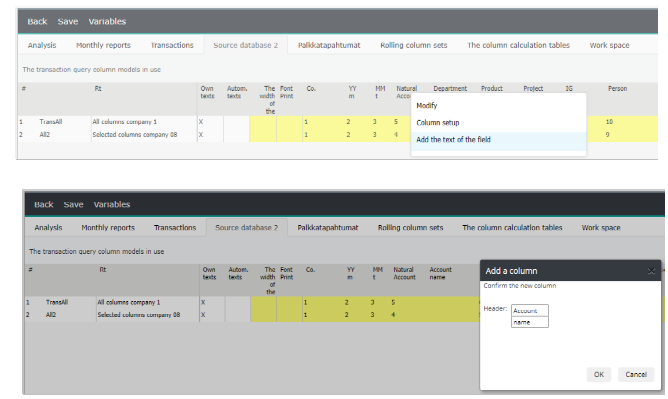Select Source database 2 tab in lower window
The width and height of the screenshot is (668, 399).
coord(247,228)
